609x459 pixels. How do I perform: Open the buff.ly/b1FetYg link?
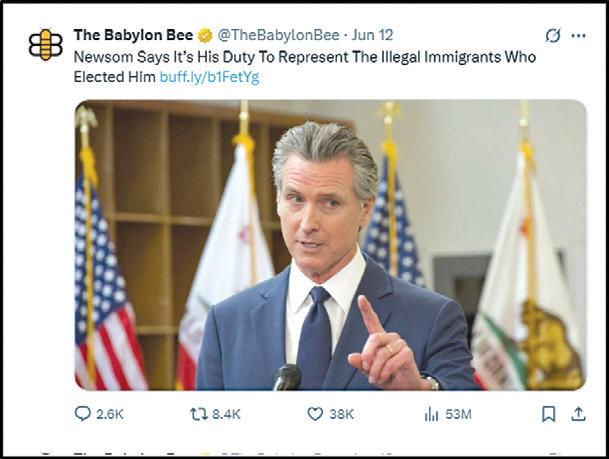click(x=209, y=77)
